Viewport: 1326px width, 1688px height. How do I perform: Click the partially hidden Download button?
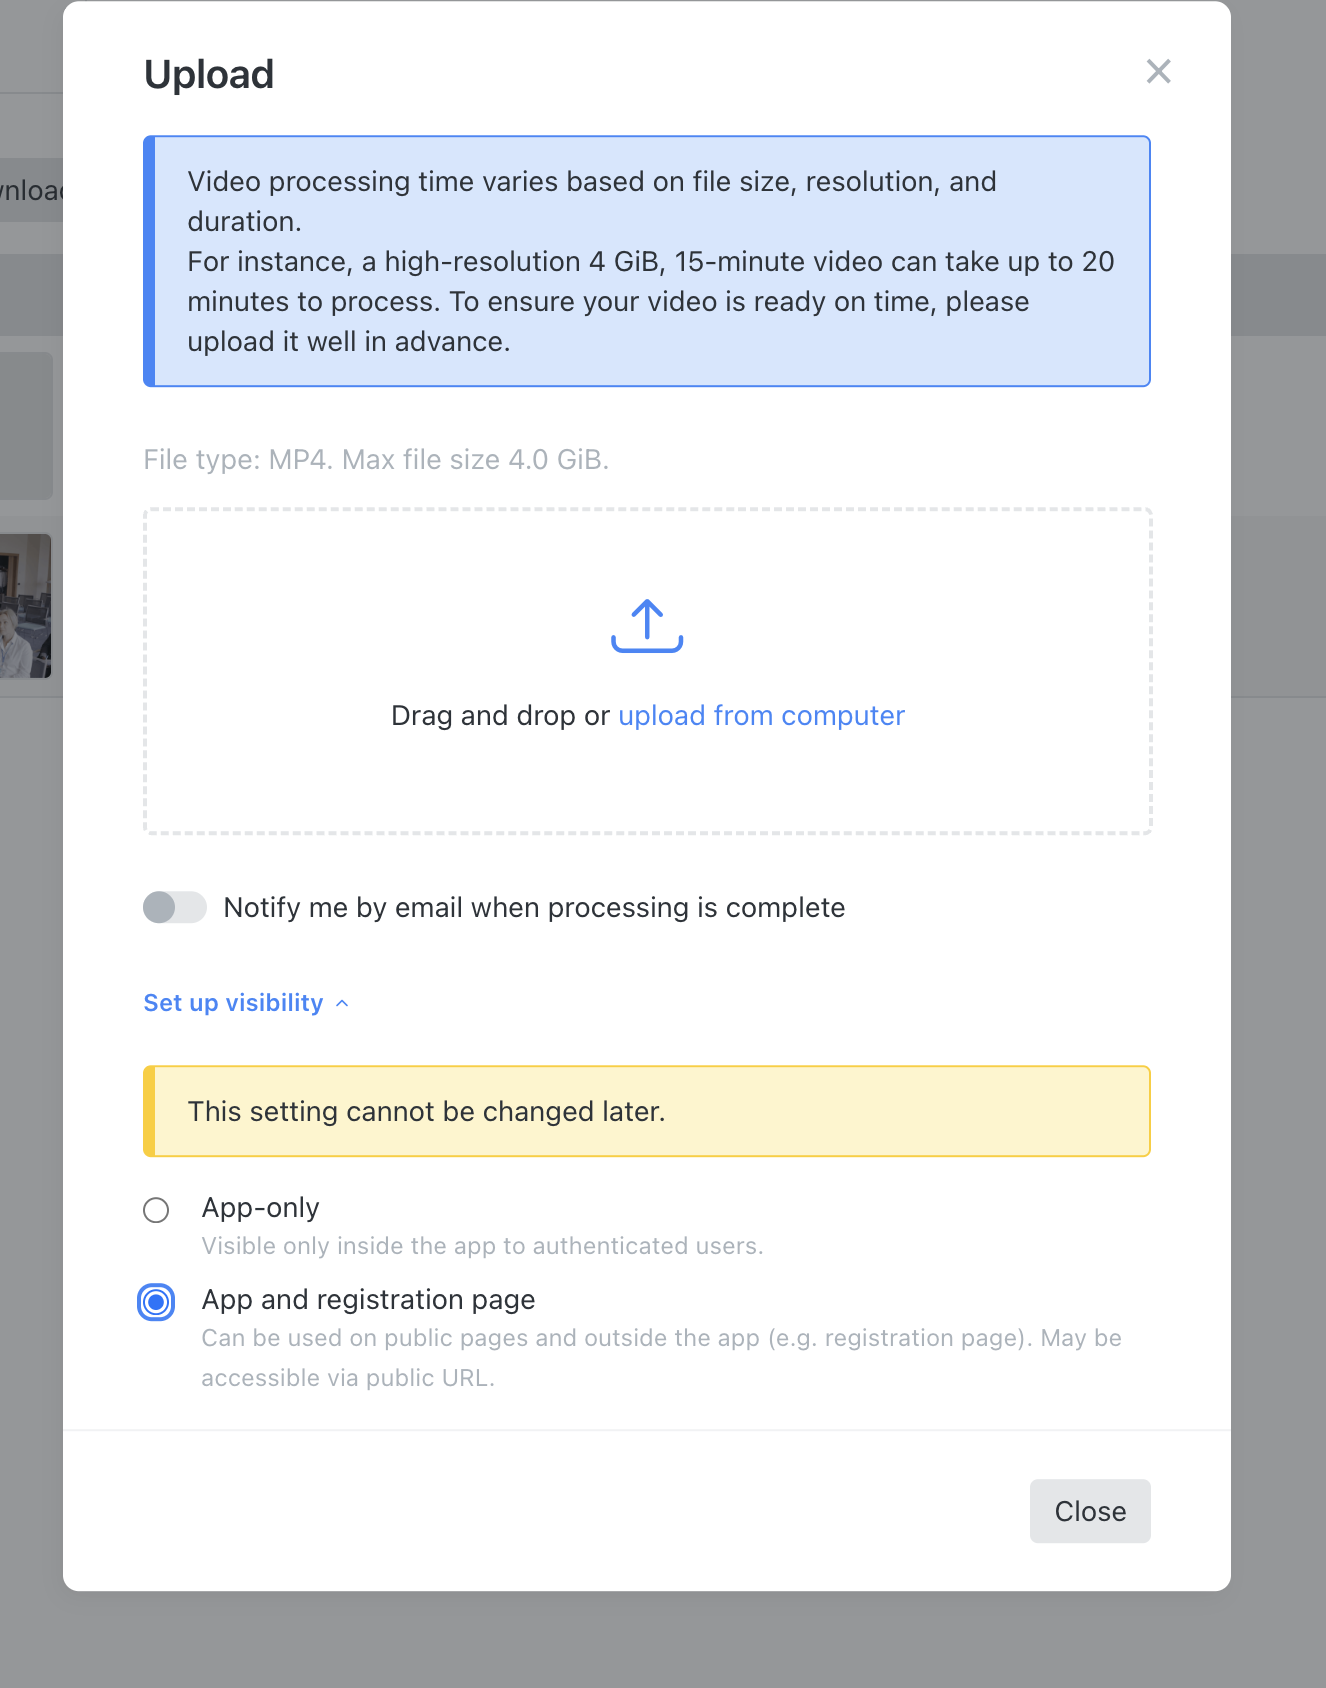point(31,190)
